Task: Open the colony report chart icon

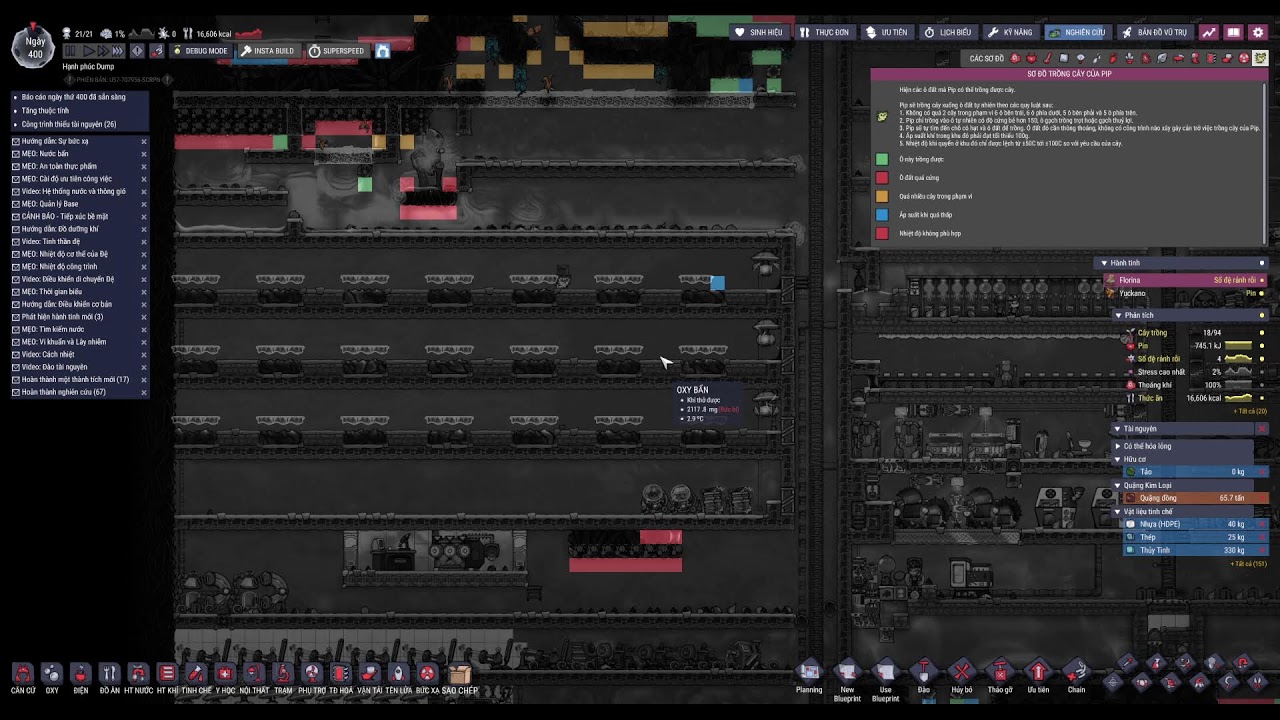Action: click(1210, 32)
